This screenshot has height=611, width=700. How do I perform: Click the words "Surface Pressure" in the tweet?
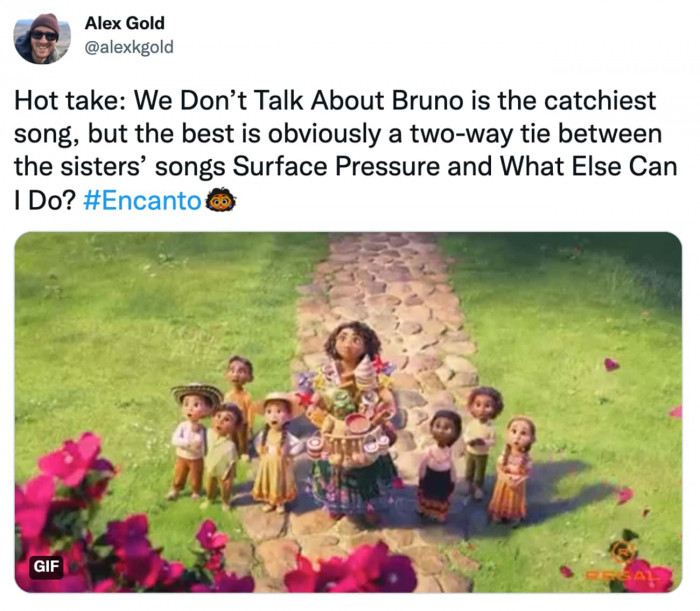click(x=311, y=166)
